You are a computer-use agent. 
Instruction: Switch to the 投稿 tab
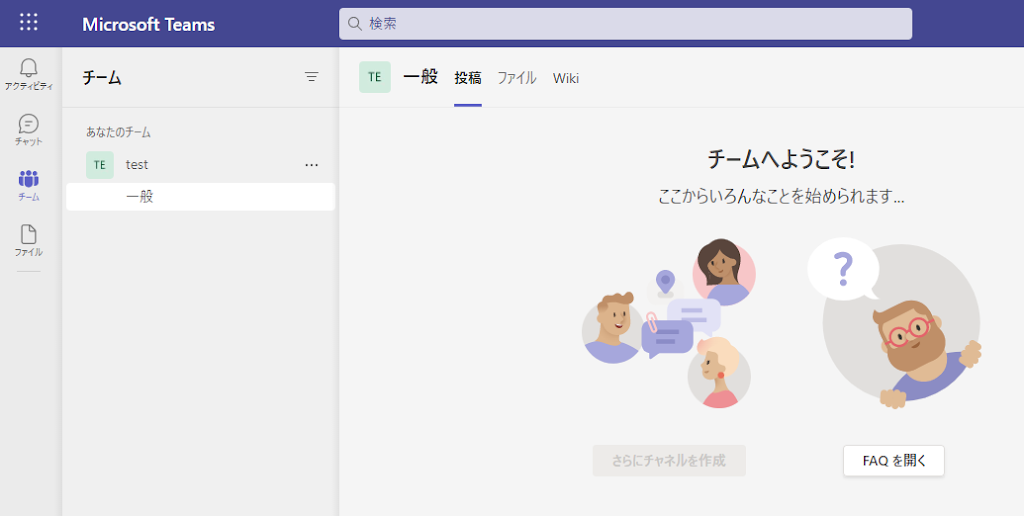click(468, 78)
